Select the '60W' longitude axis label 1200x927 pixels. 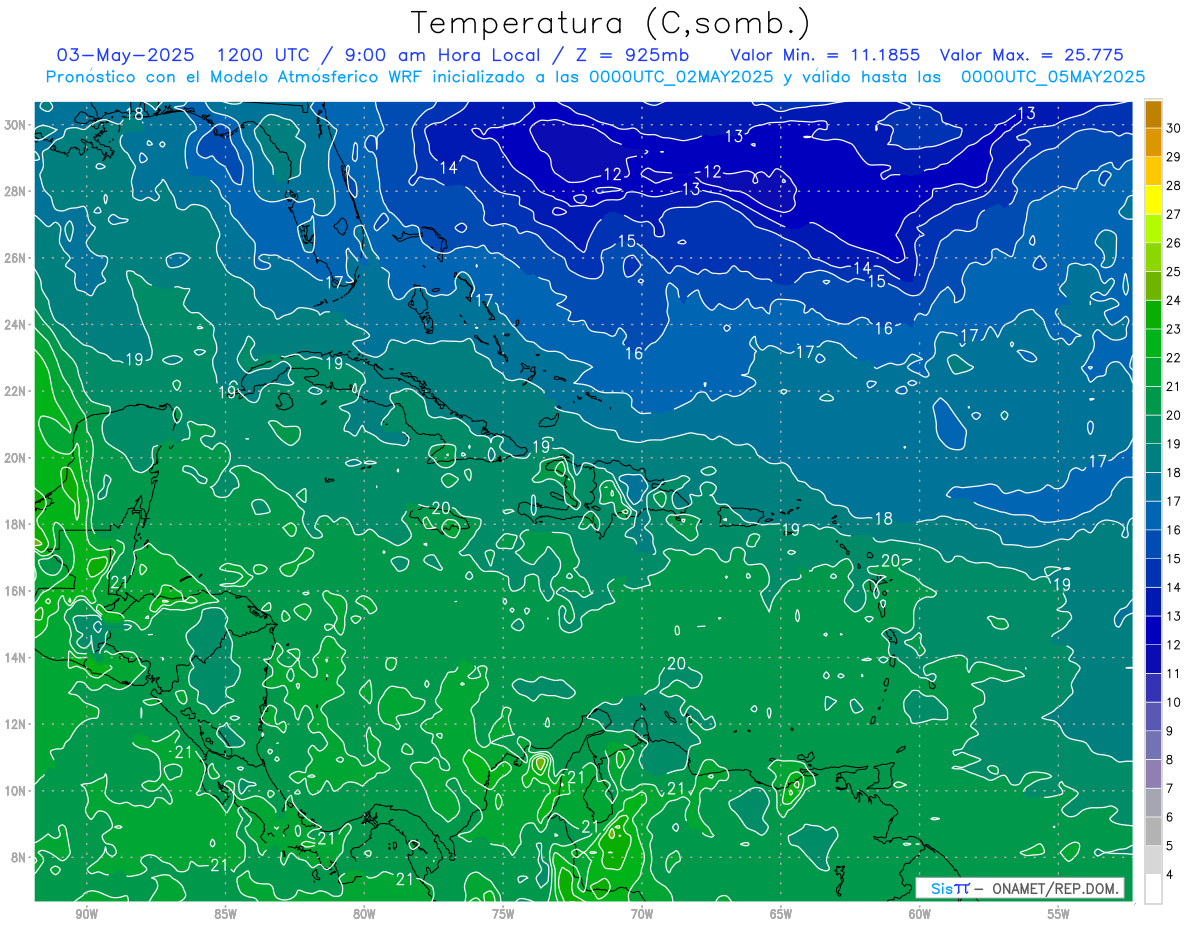[920, 914]
